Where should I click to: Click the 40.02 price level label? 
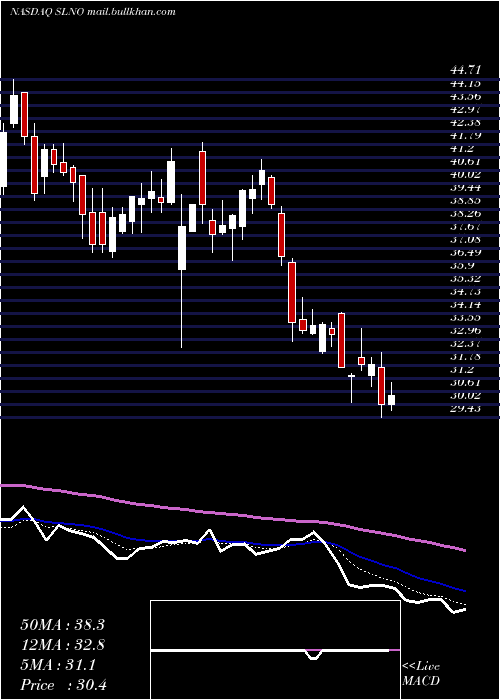(x=465, y=174)
